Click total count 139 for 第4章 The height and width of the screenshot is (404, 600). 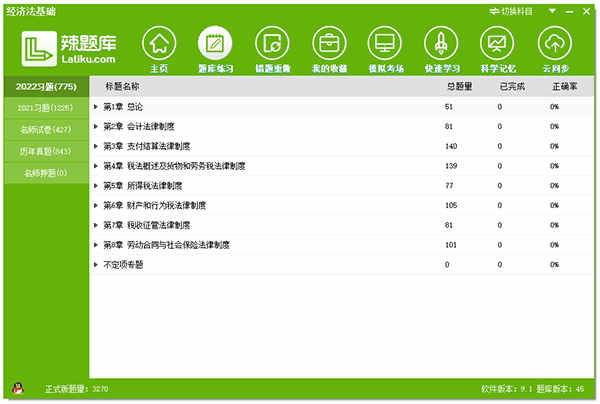point(451,166)
